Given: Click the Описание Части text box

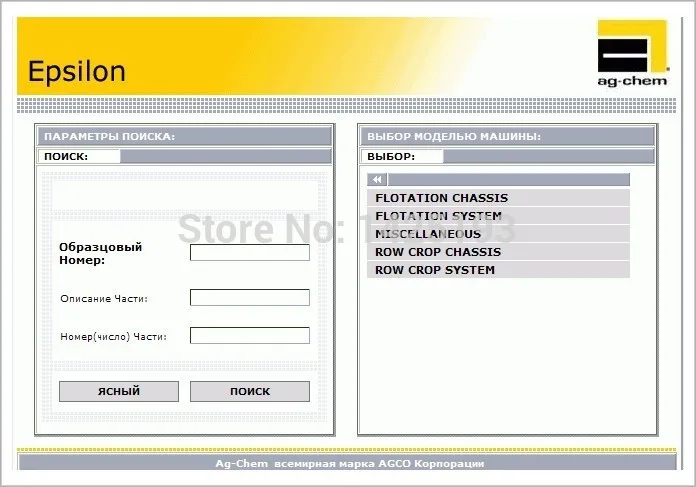Looking at the screenshot, I should click(x=250, y=297).
